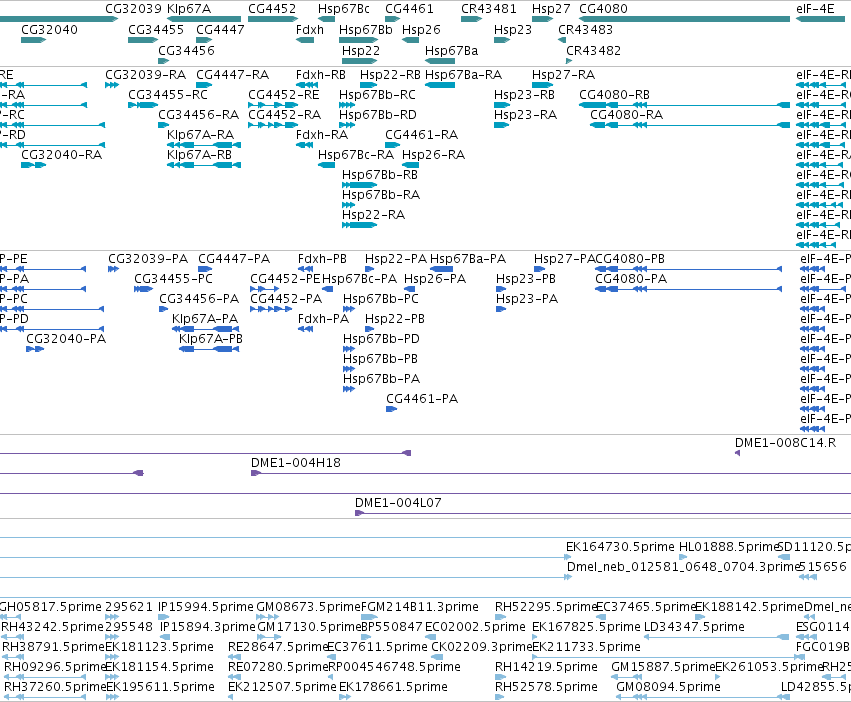Select the CG32039-PA protein label
The image size is (851, 702).
coord(148,258)
